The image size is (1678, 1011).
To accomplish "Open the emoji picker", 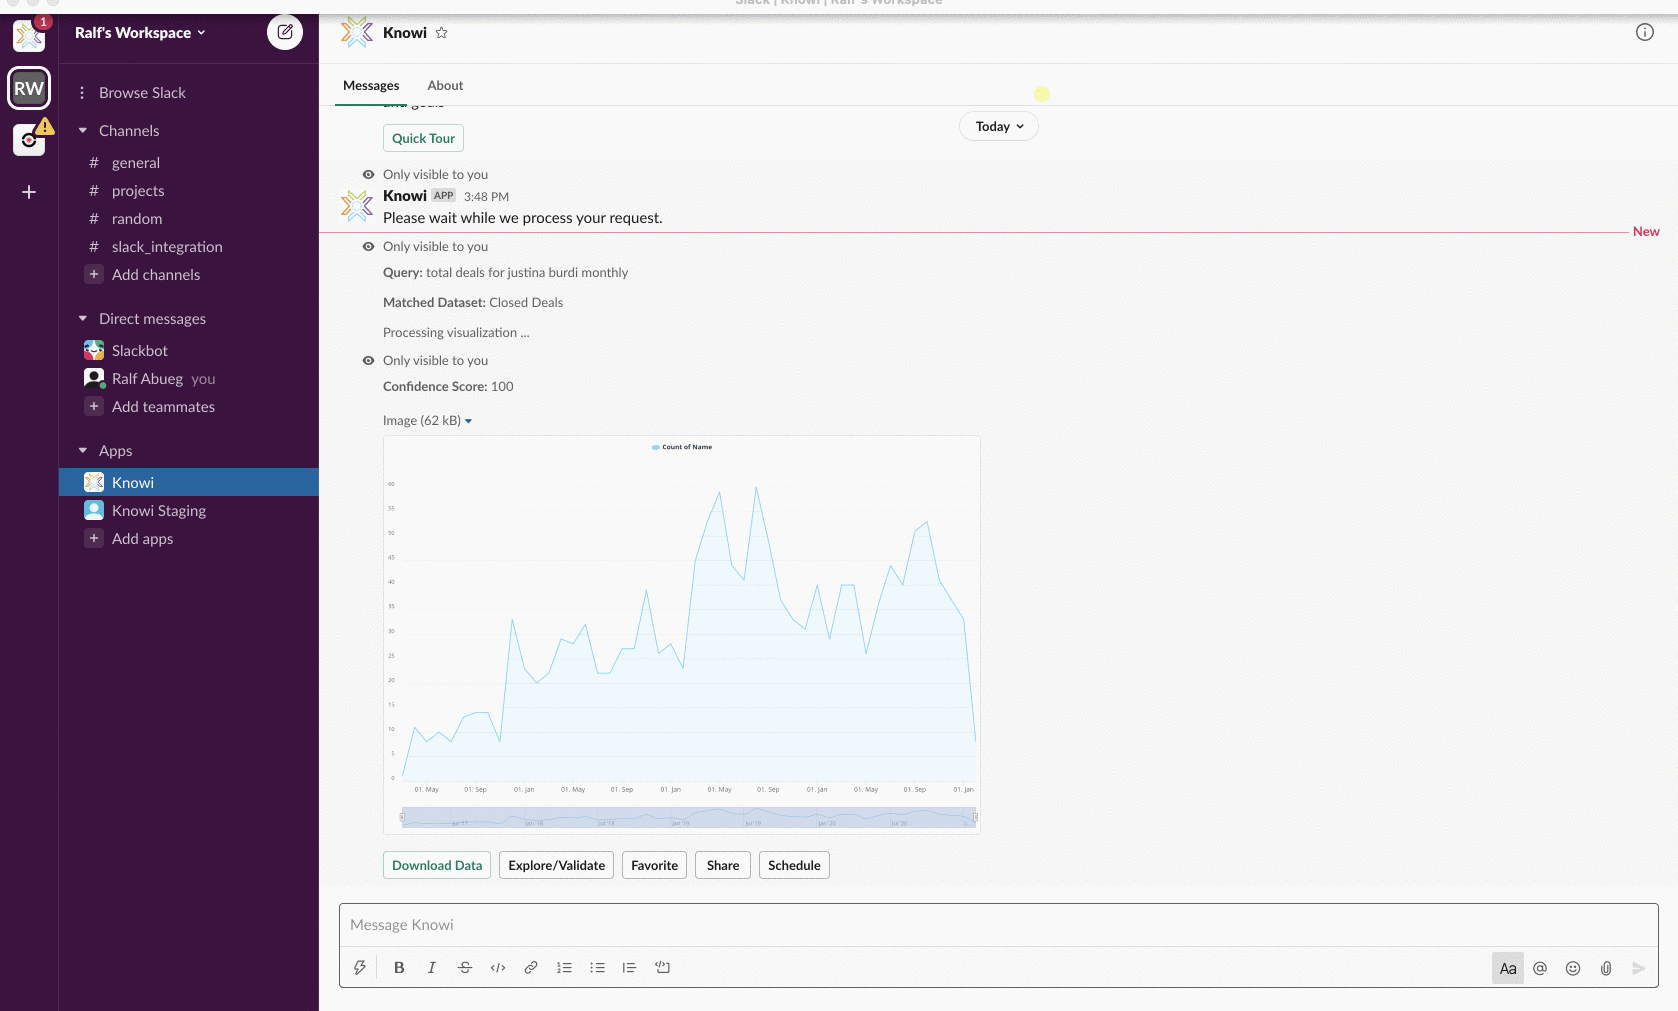I will coord(1573,968).
